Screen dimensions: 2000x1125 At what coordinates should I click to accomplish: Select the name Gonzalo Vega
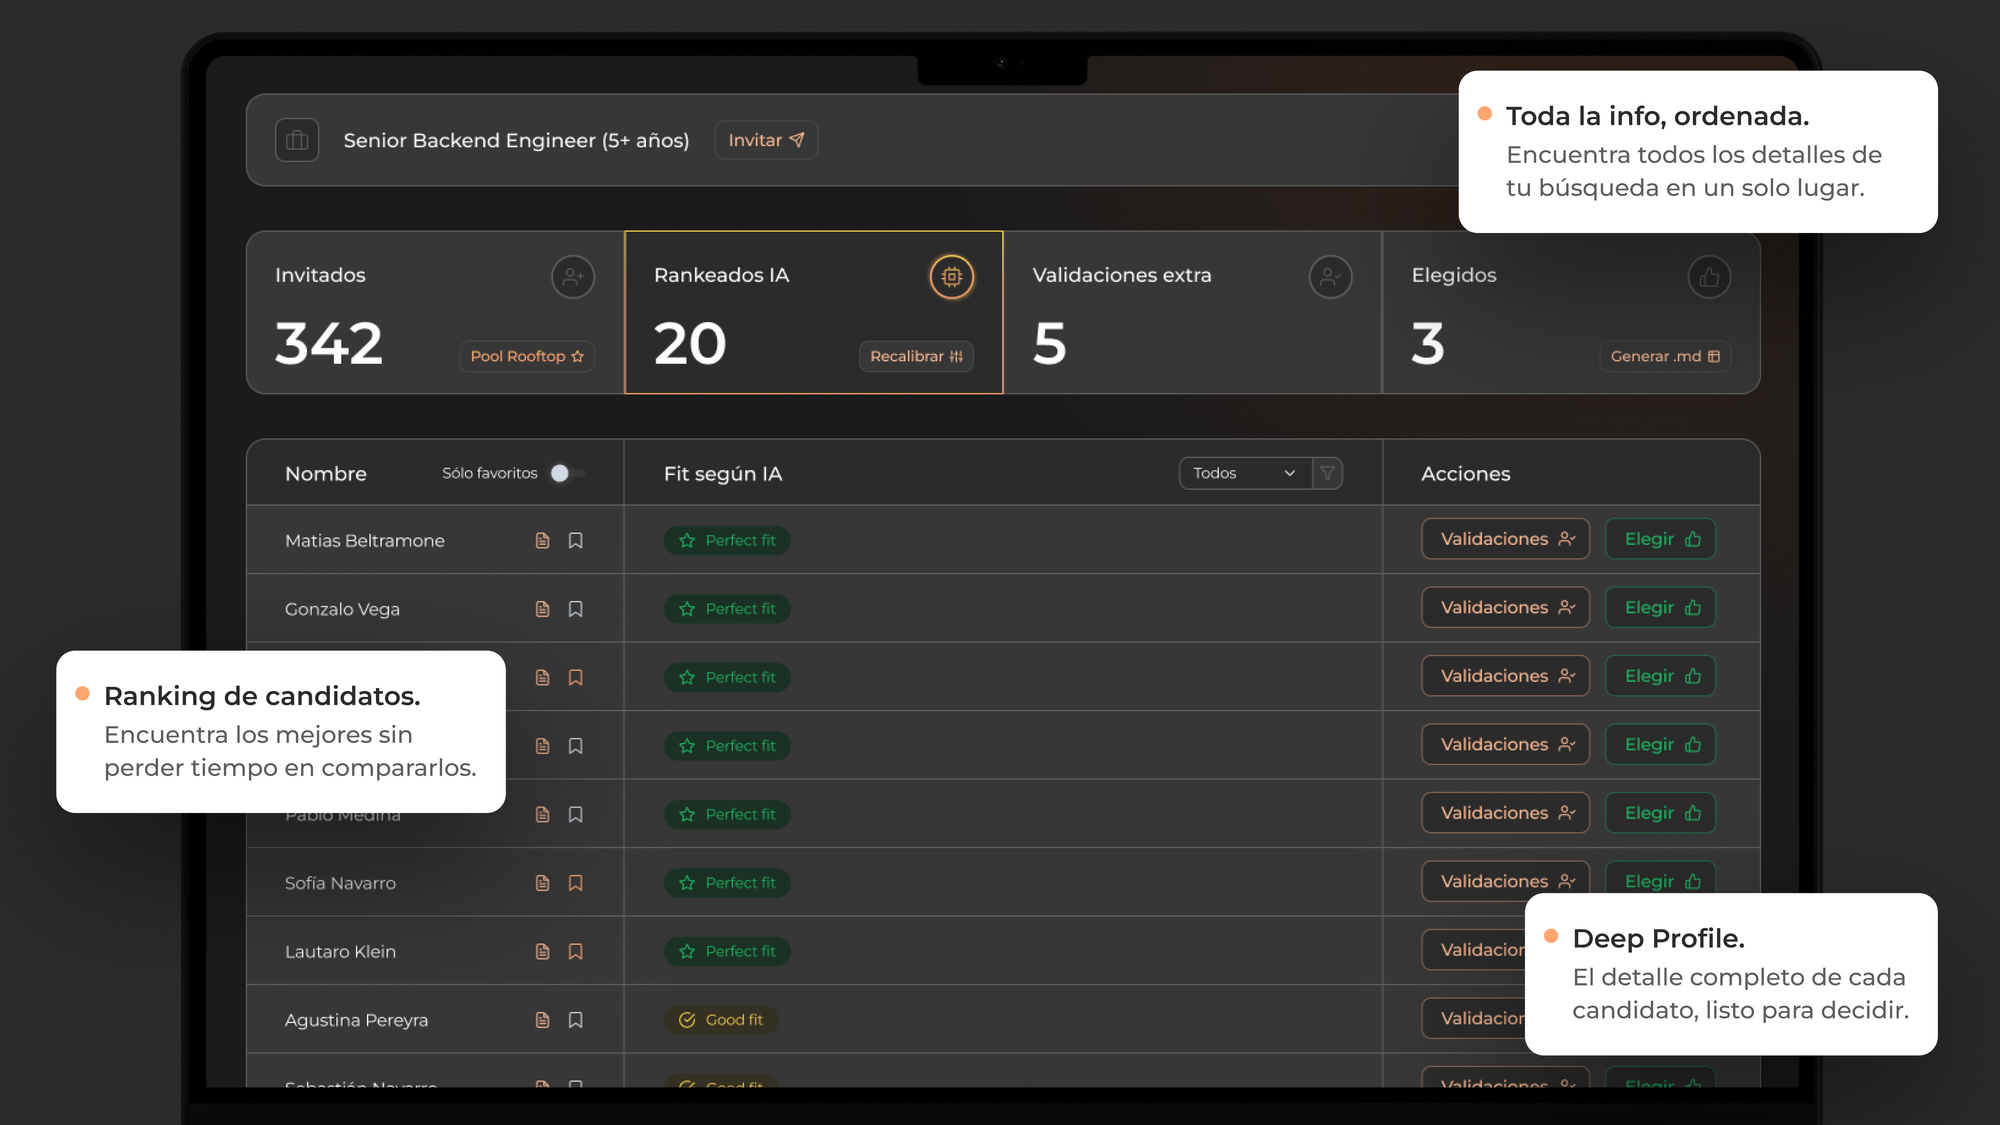tap(342, 609)
